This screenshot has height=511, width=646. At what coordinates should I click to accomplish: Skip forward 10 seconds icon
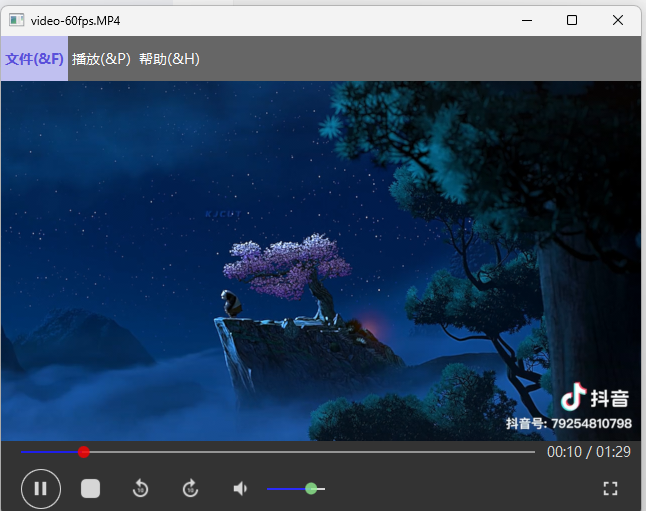(190, 489)
